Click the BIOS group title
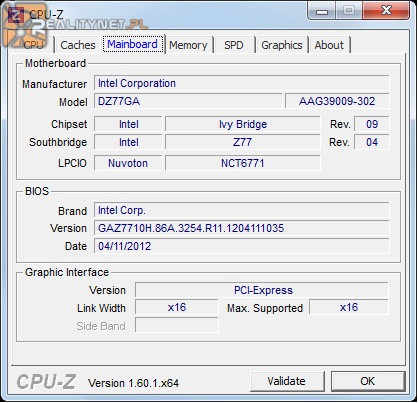The image size is (418, 403). pyautogui.click(x=37, y=191)
